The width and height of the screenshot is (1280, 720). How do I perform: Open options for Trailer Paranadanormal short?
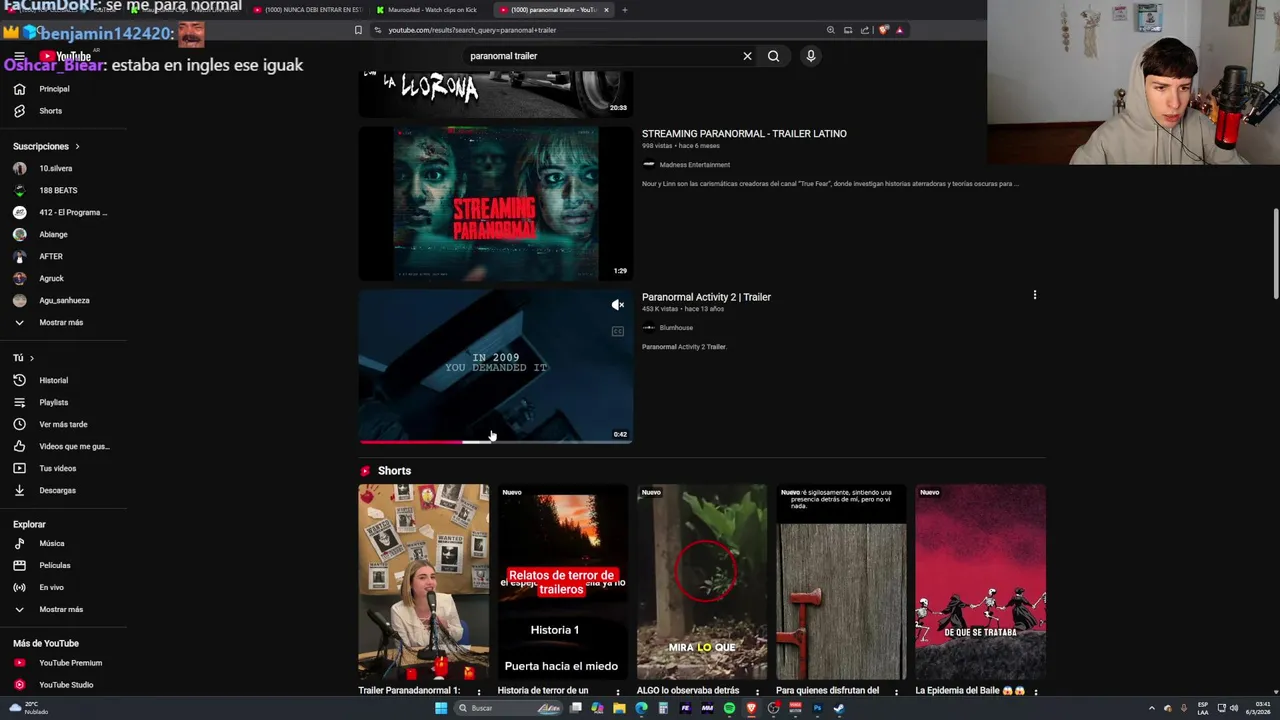(479, 692)
